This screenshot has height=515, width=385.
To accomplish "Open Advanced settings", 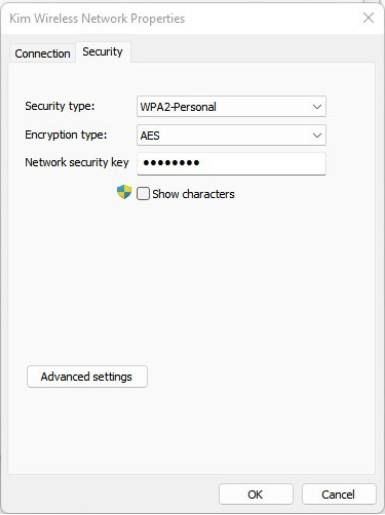I will 87,377.
